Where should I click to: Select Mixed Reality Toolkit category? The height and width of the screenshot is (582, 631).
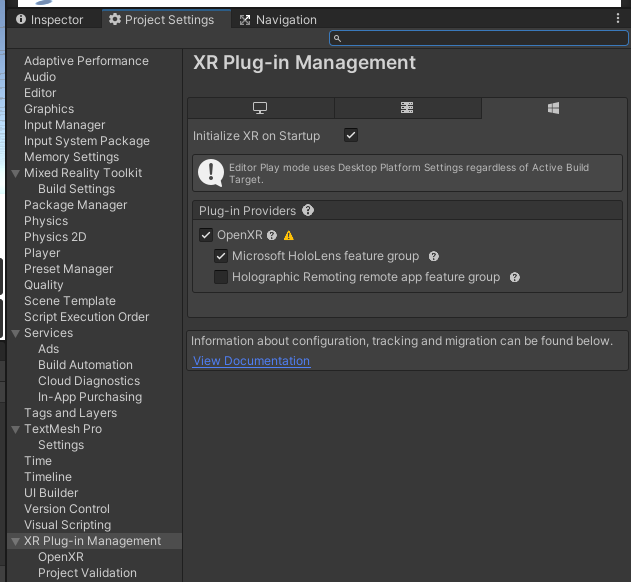tap(83, 173)
